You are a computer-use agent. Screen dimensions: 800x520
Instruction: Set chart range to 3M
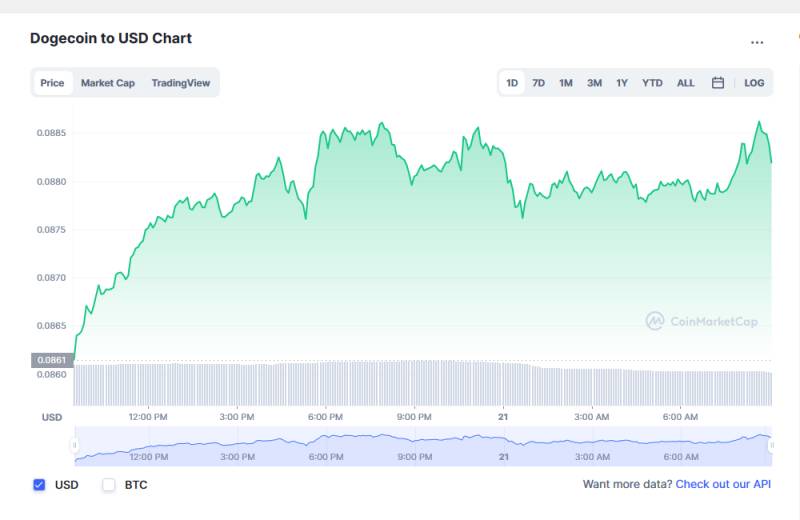(x=594, y=83)
